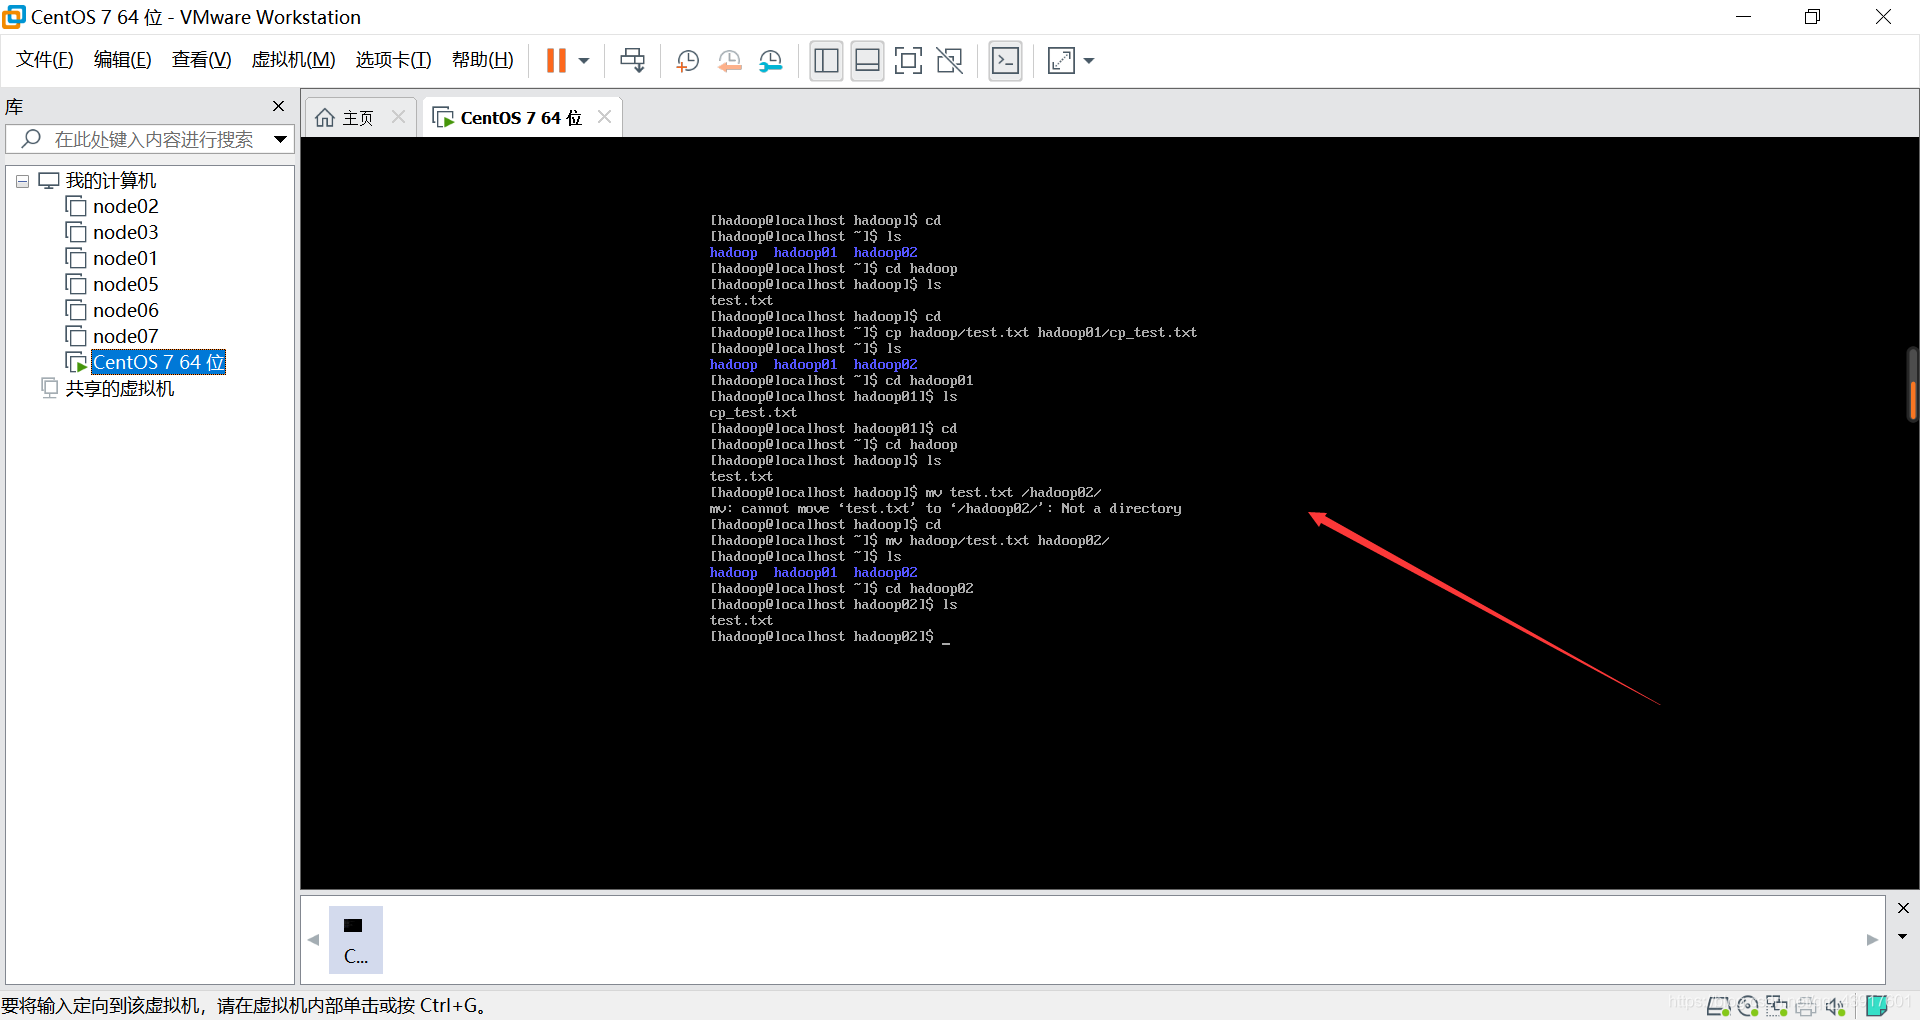This screenshot has width=1920, height=1020.
Task: Select 我的计算机 in the library tree
Action: pos(111,181)
